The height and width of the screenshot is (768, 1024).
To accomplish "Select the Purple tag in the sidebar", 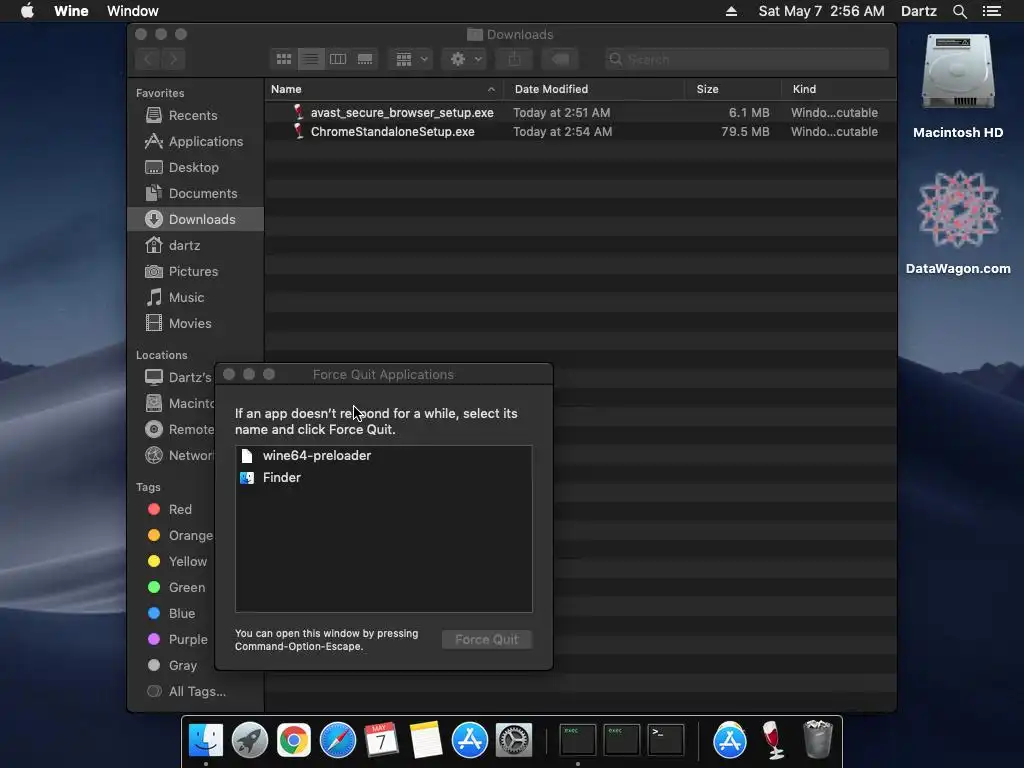I will [178, 640].
